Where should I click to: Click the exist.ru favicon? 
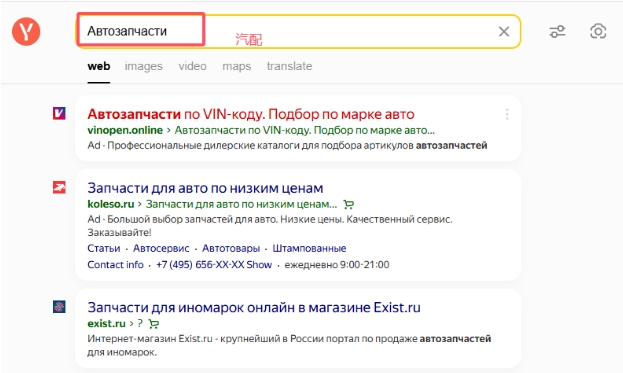coord(59,306)
